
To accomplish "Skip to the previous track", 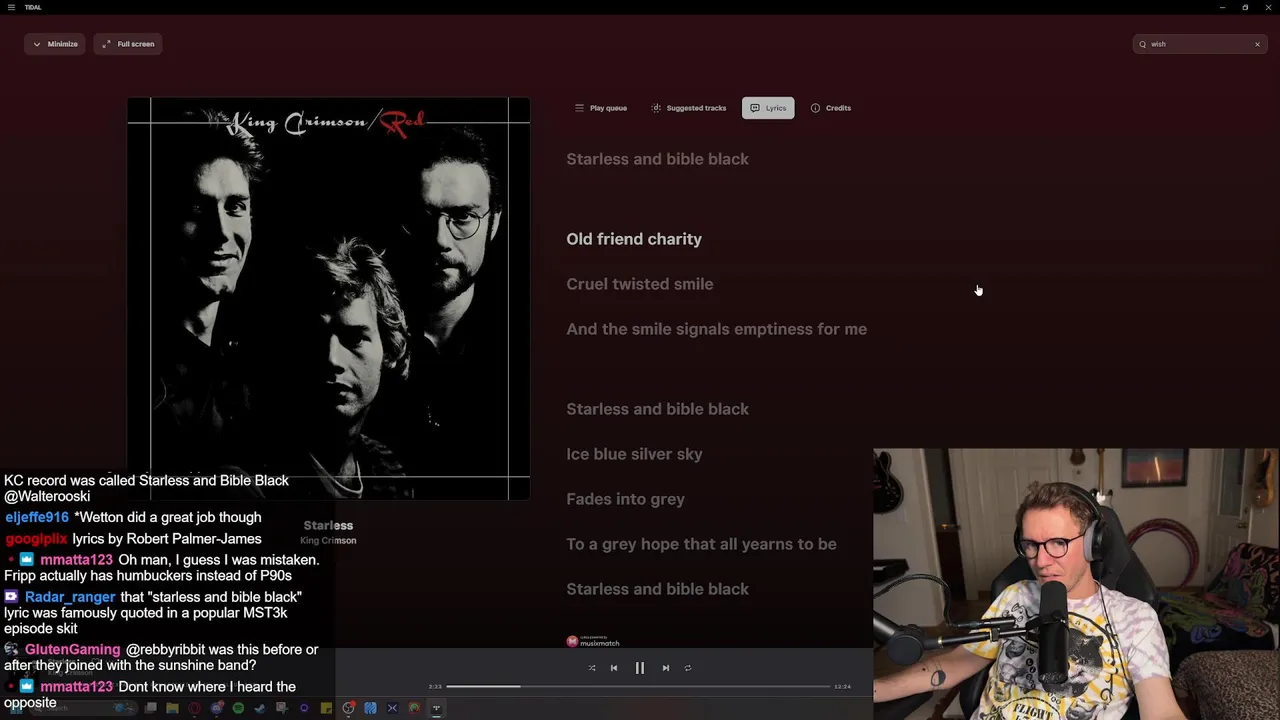I will click(614, 668).
